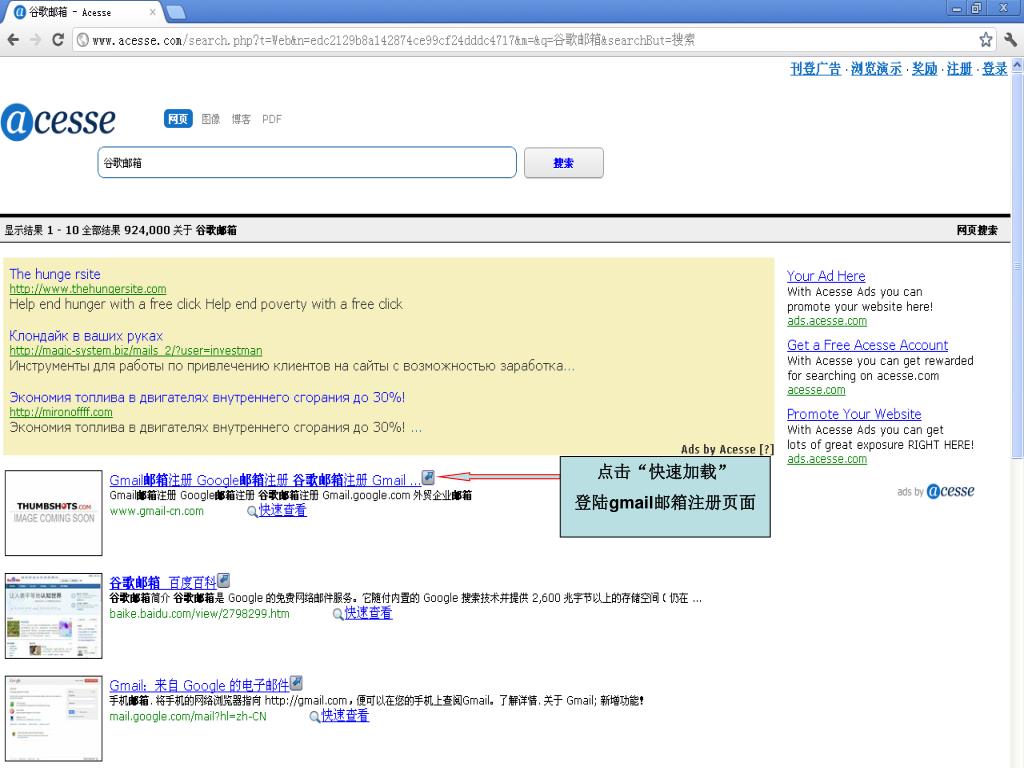Switch to 博客 search tab
Screen dimensions: 1024x768
point(241,119)
